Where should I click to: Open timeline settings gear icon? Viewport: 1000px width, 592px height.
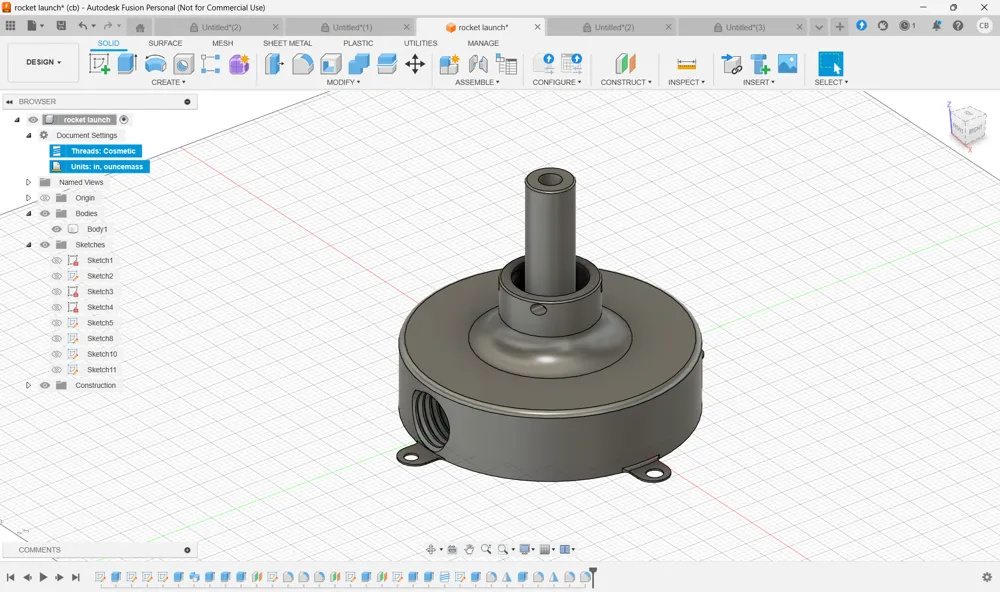click(987, 577)
